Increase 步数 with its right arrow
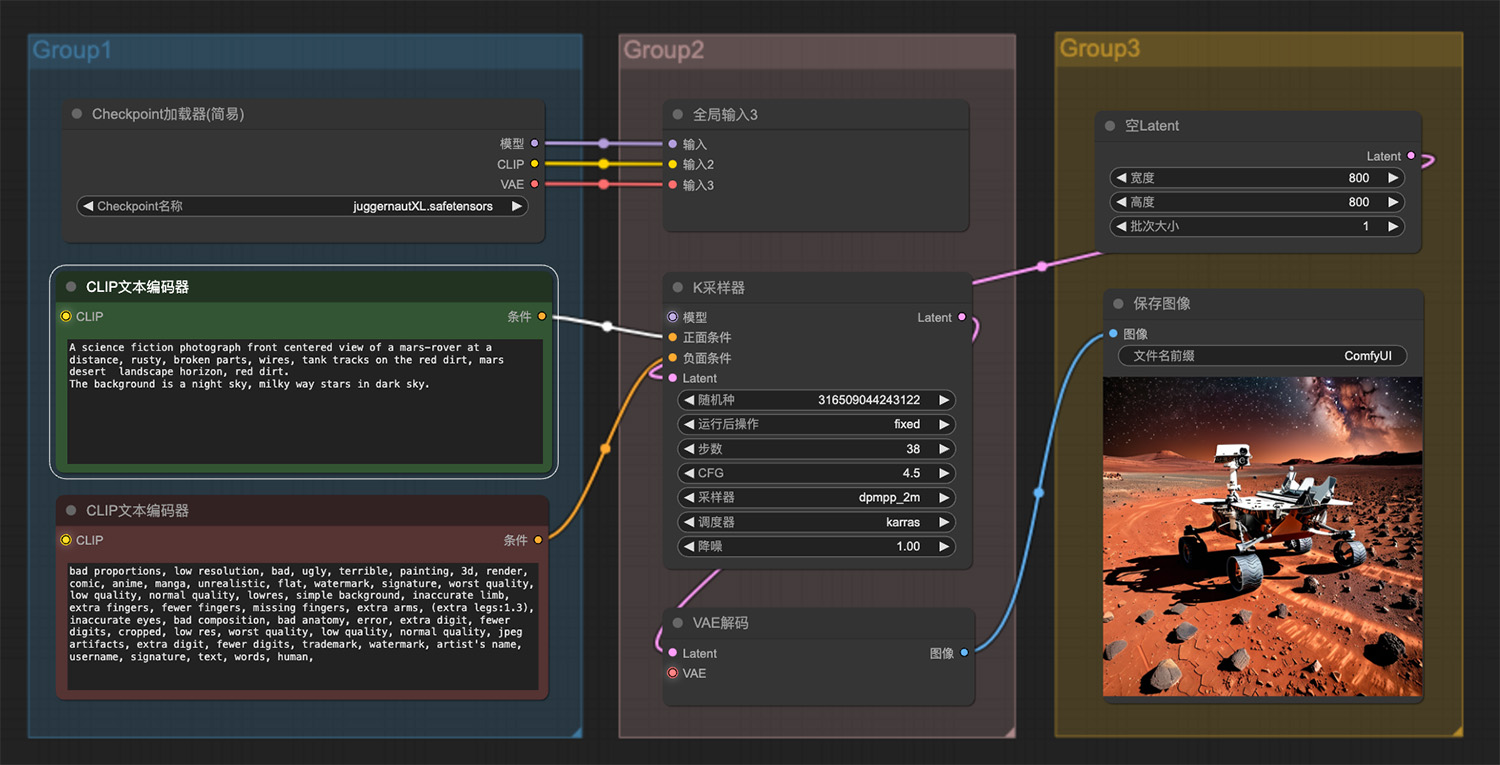Viewport: 1500px width, 765px height. point(943,449)
